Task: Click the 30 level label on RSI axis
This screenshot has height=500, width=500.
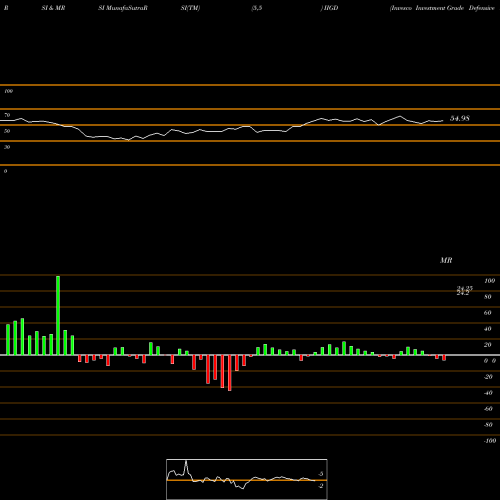Action: tap(7, 147)
